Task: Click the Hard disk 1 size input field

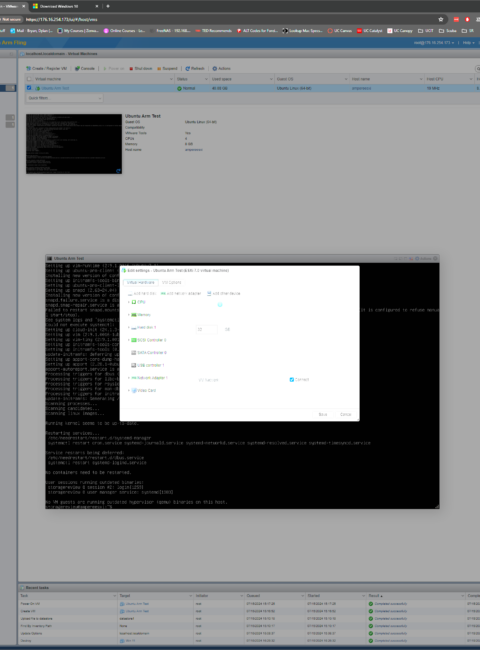Action: [206, 330]
